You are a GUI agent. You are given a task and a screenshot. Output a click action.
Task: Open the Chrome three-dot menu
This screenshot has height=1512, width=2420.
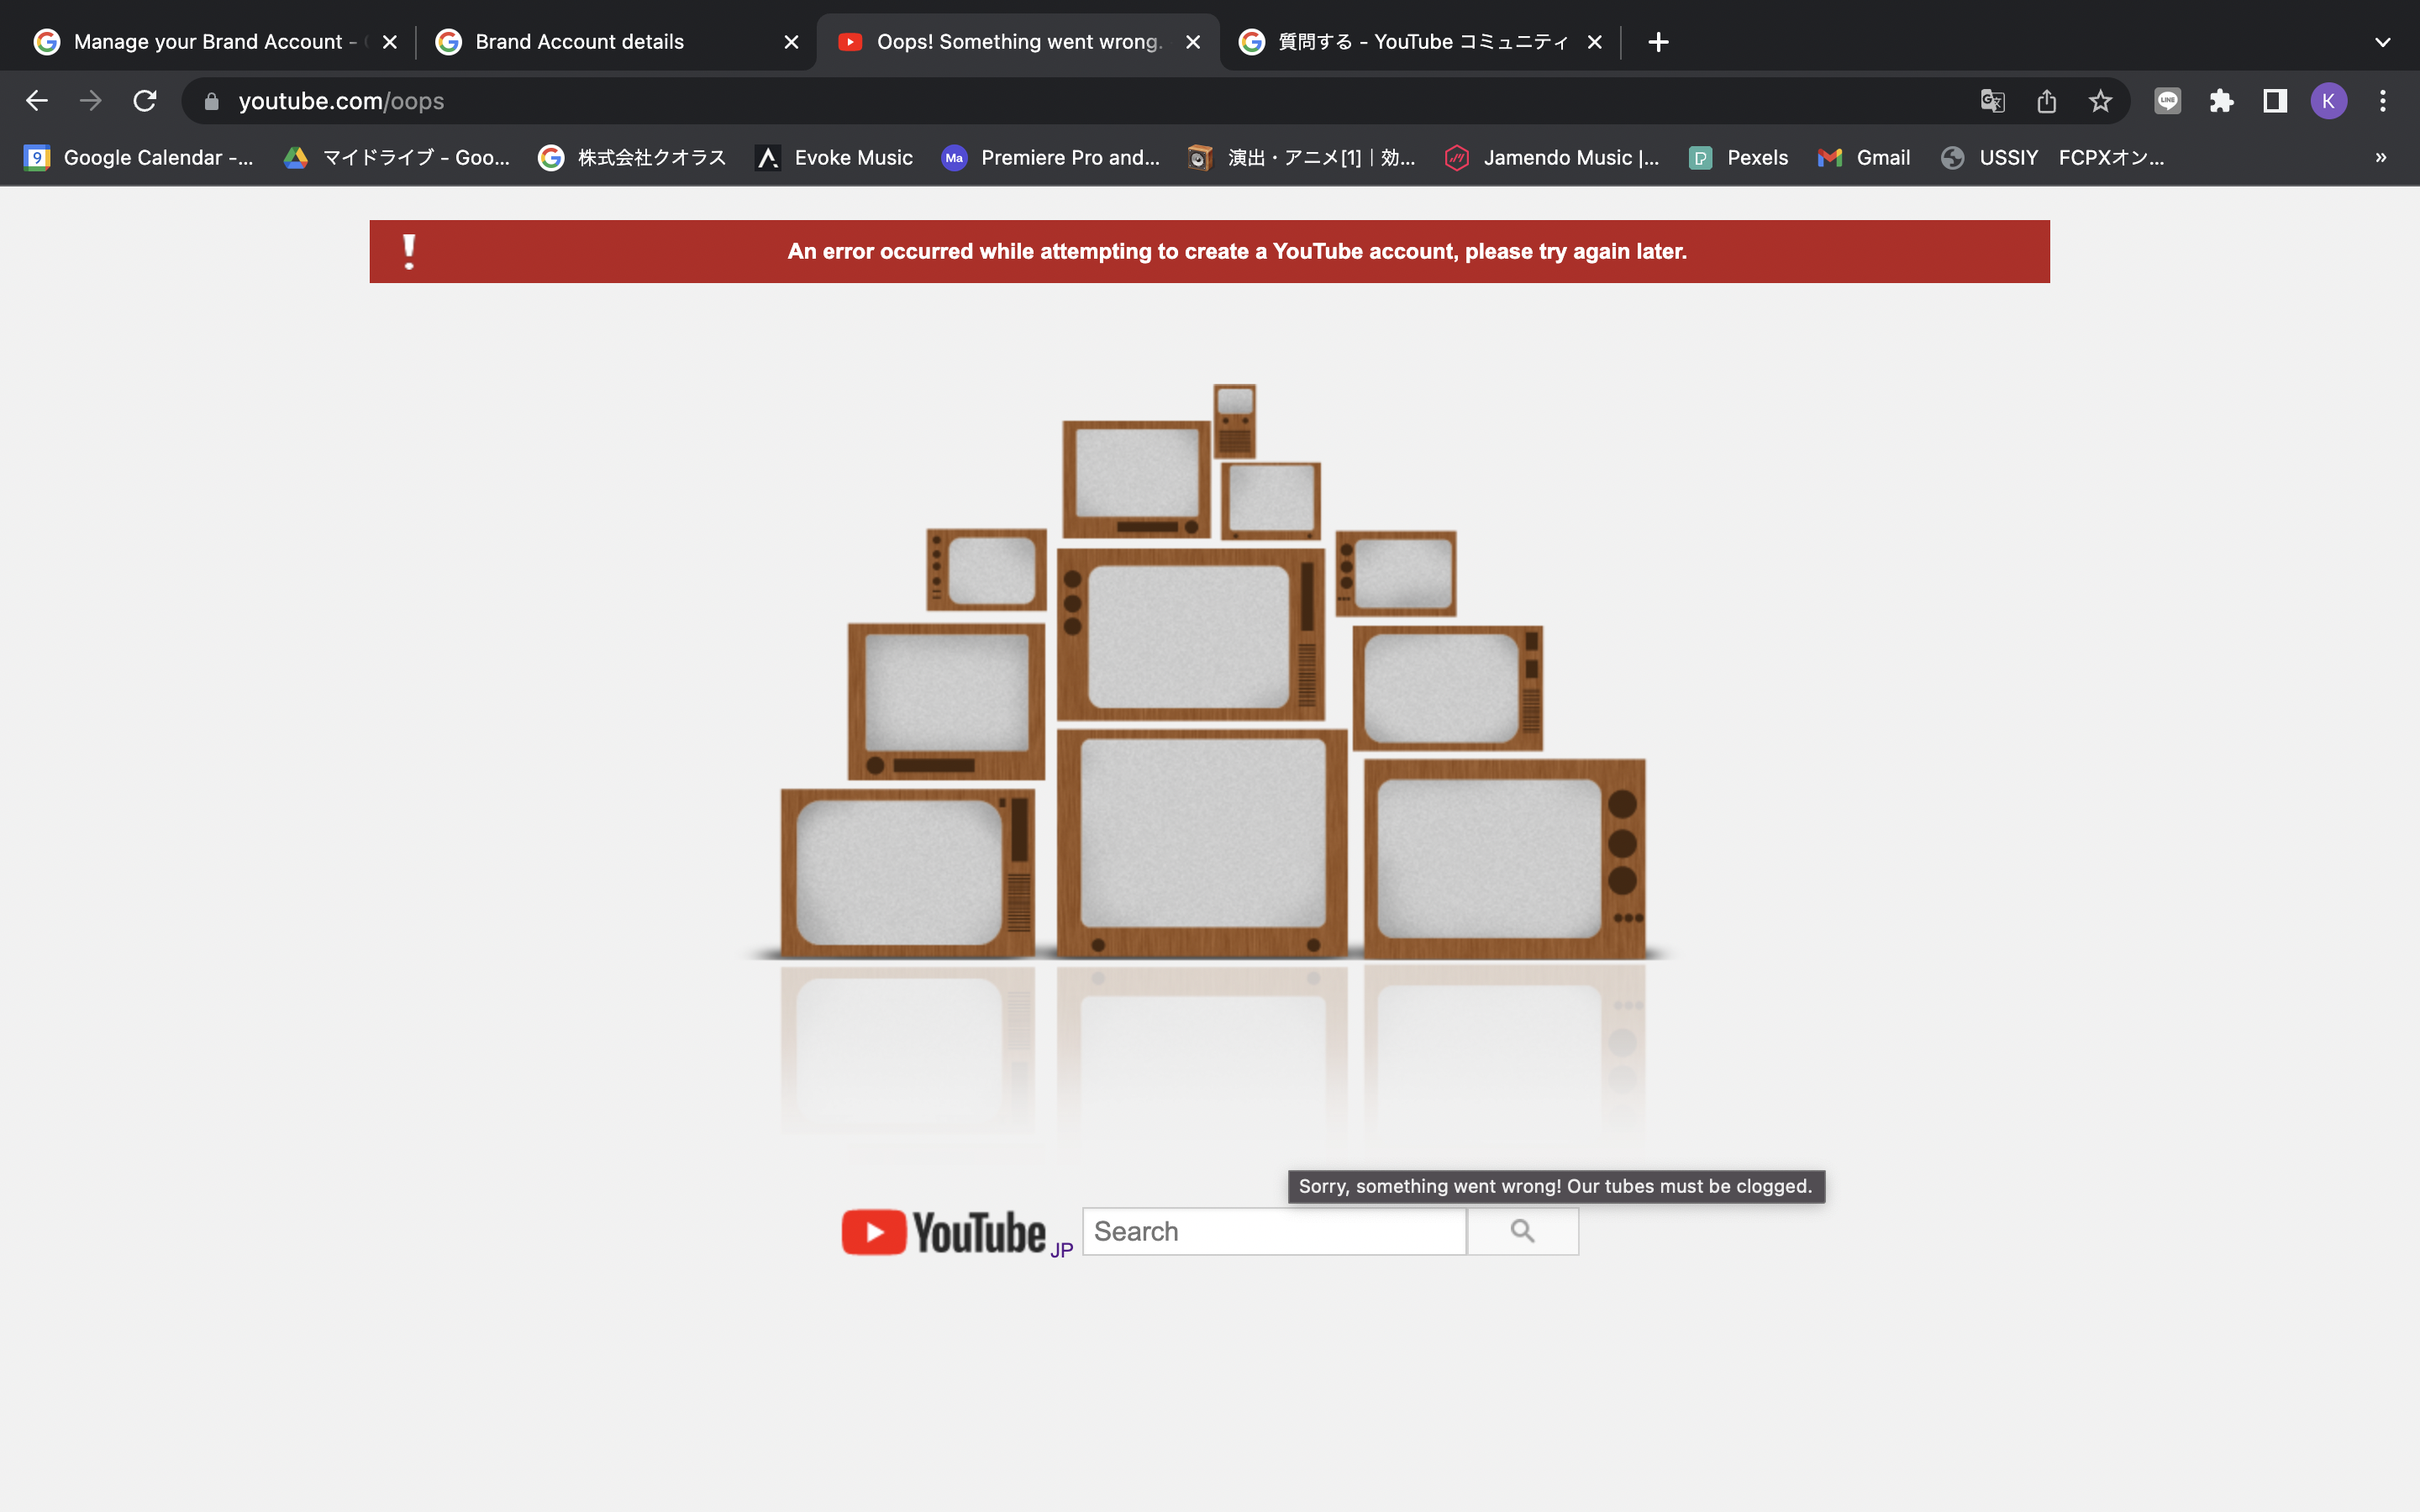[x=2383, y=100]
